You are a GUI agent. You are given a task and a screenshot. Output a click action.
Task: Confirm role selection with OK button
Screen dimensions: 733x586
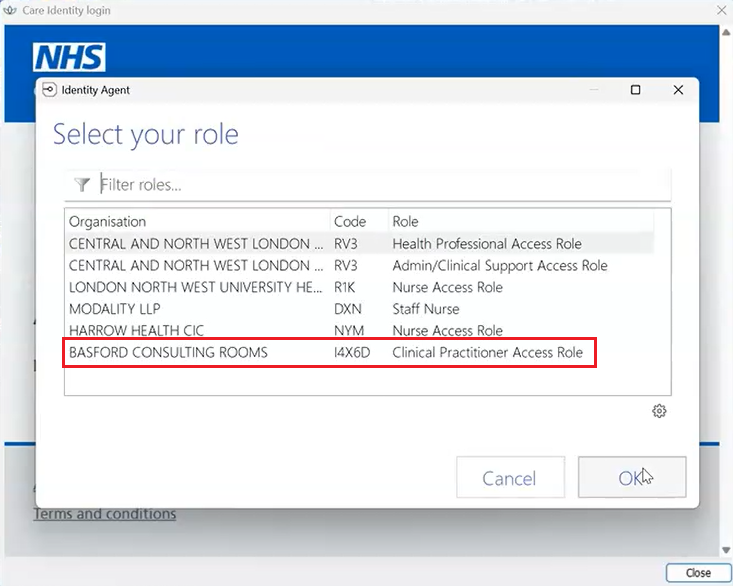632,477
